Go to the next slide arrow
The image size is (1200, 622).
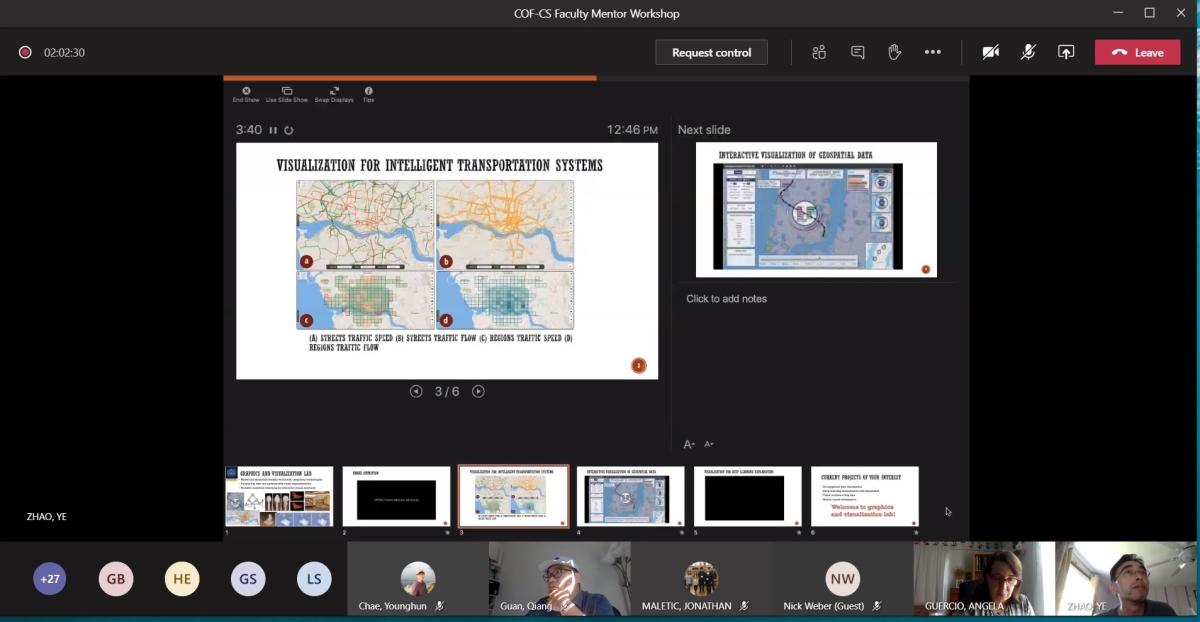coord(478,391)
